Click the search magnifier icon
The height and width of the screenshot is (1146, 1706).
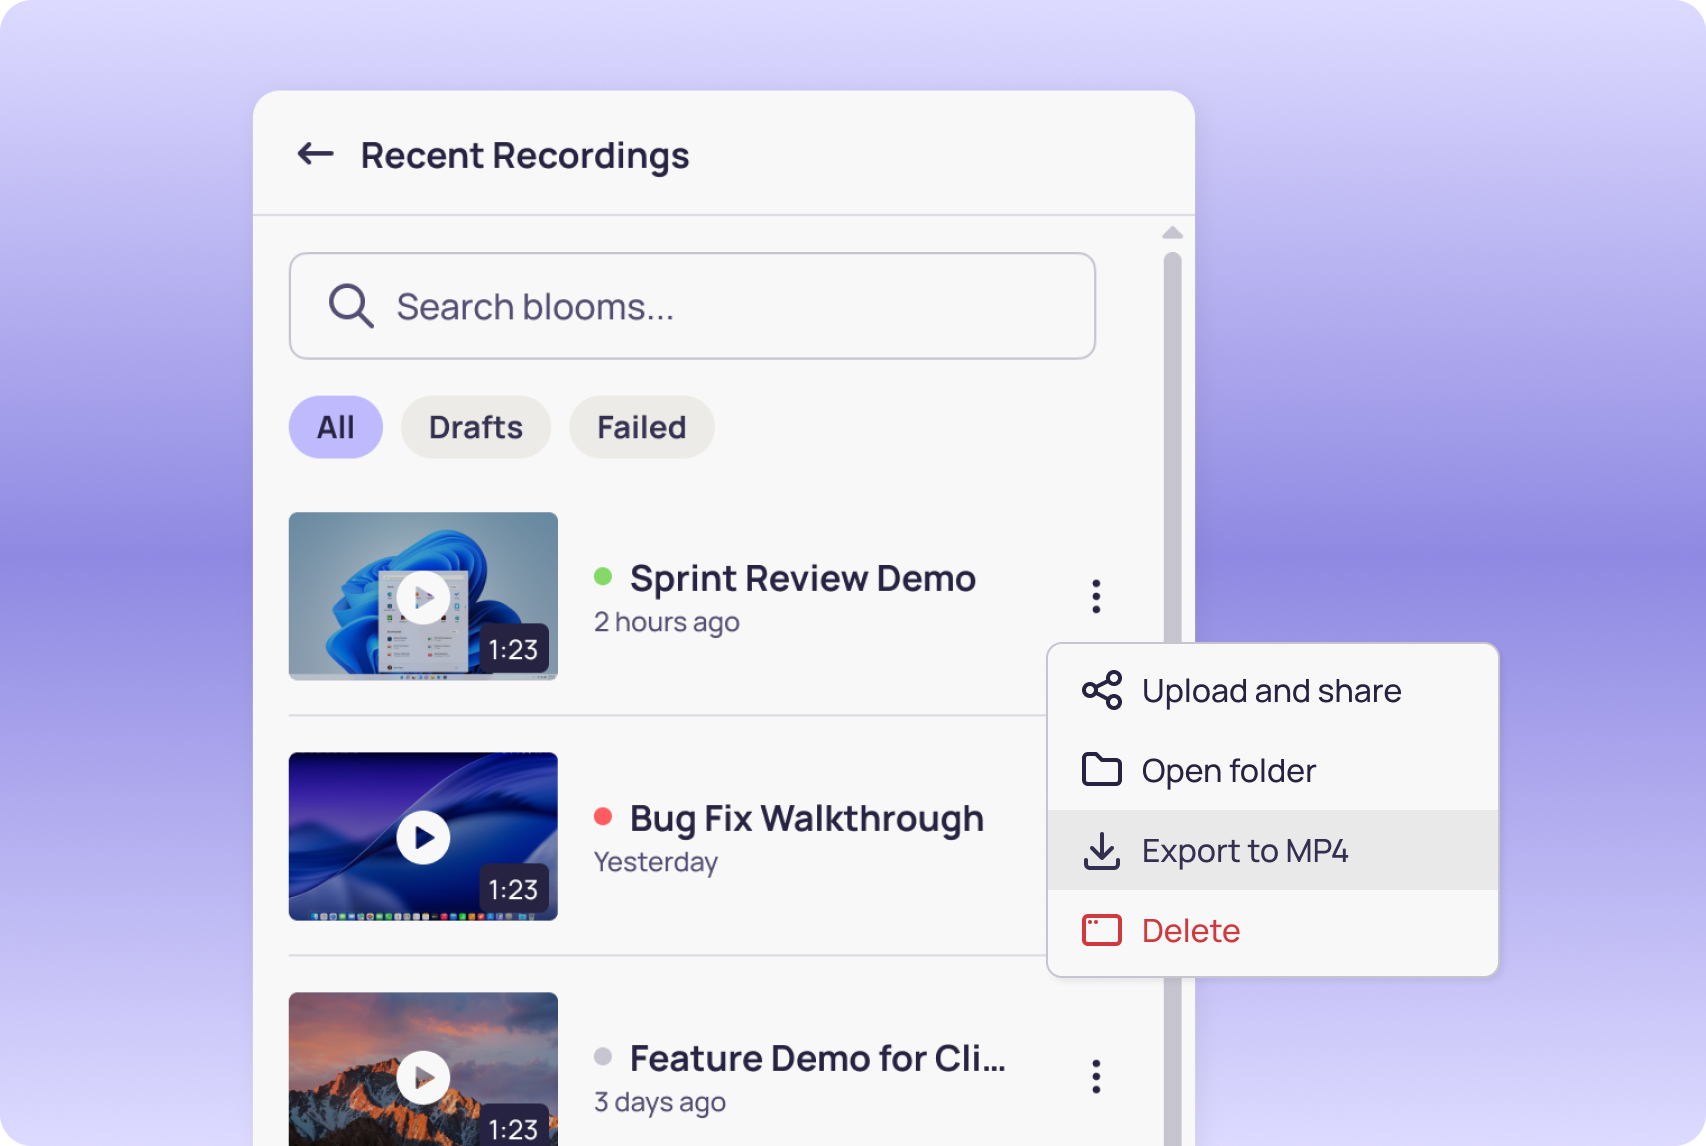point(349,306)
